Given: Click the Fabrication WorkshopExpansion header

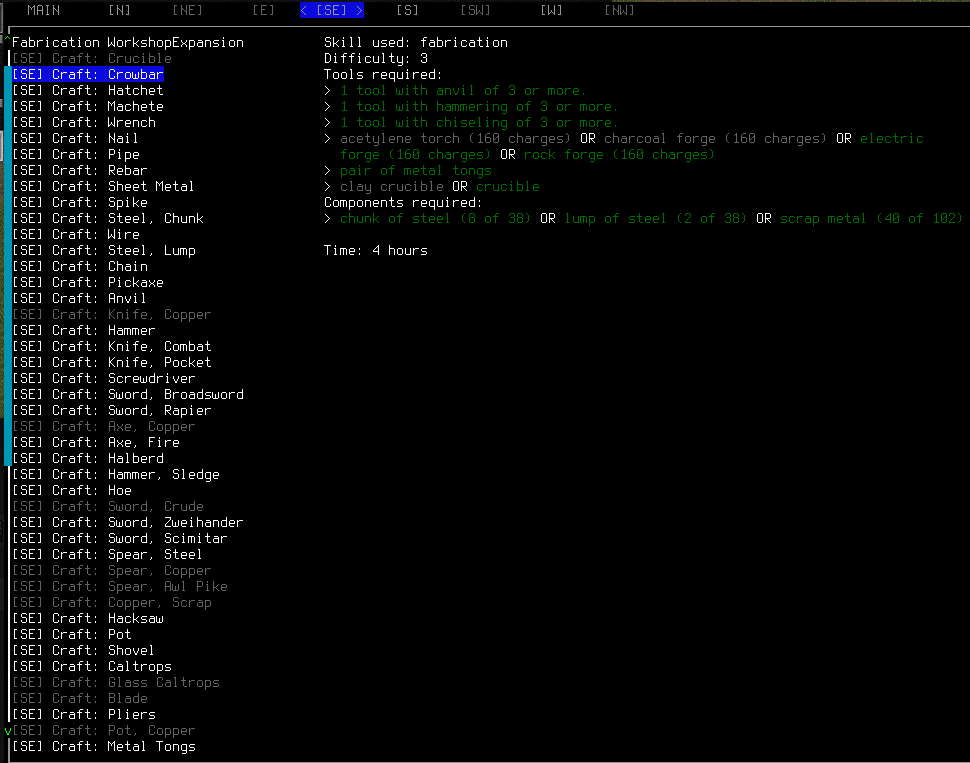Looking at the screenshot, I should (x=127, y=42).
